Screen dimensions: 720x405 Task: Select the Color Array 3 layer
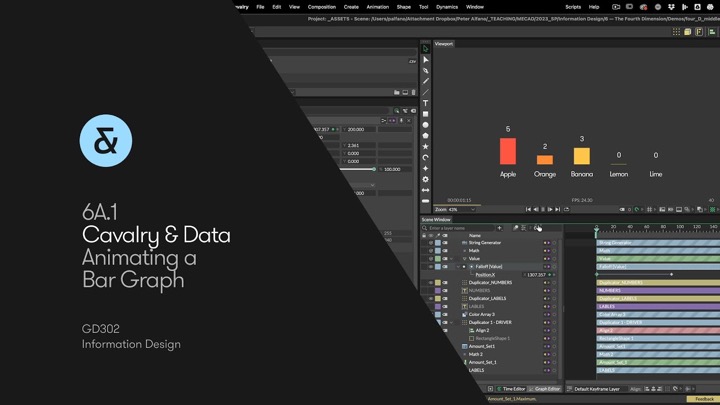[481, 315]
